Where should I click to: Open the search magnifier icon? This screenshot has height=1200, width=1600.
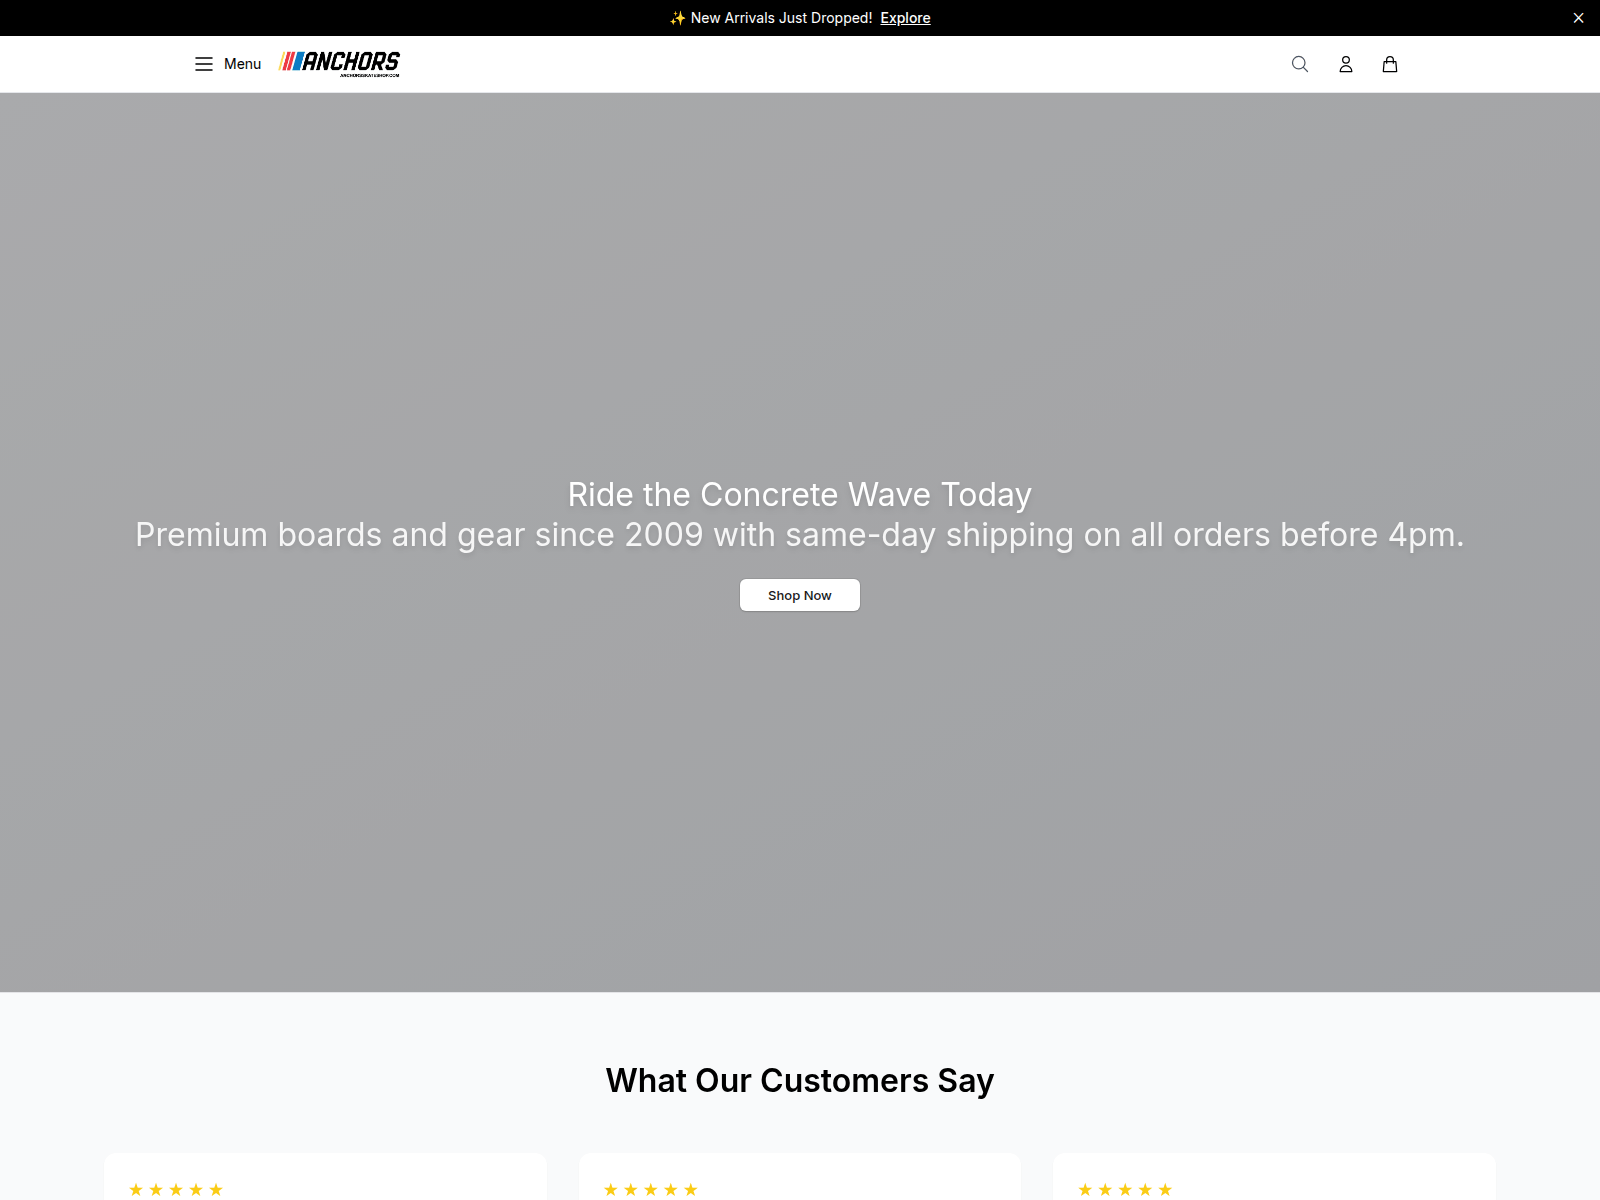(x=1300, y=64)
